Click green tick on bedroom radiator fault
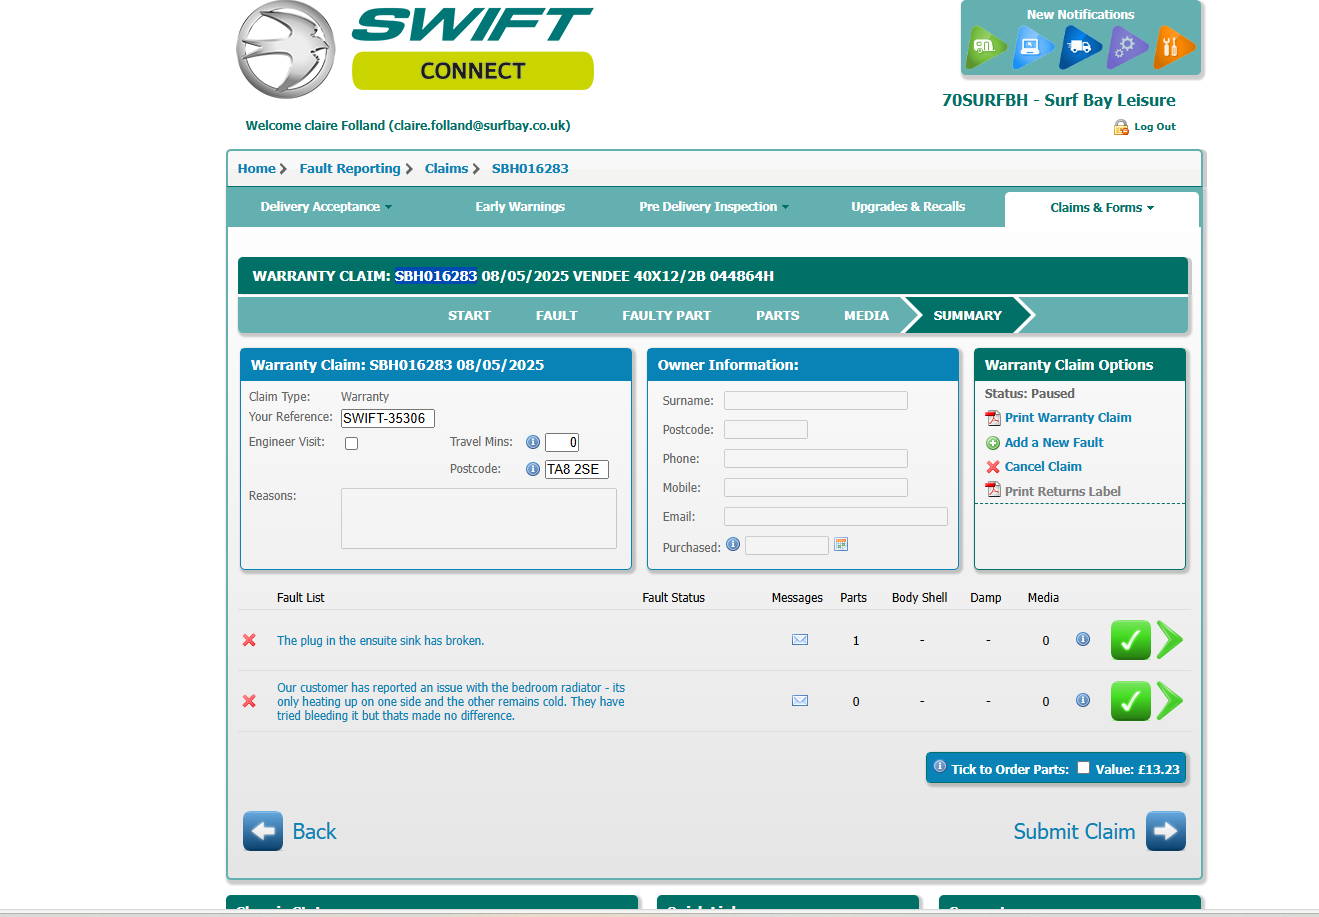 point(1131,701)
